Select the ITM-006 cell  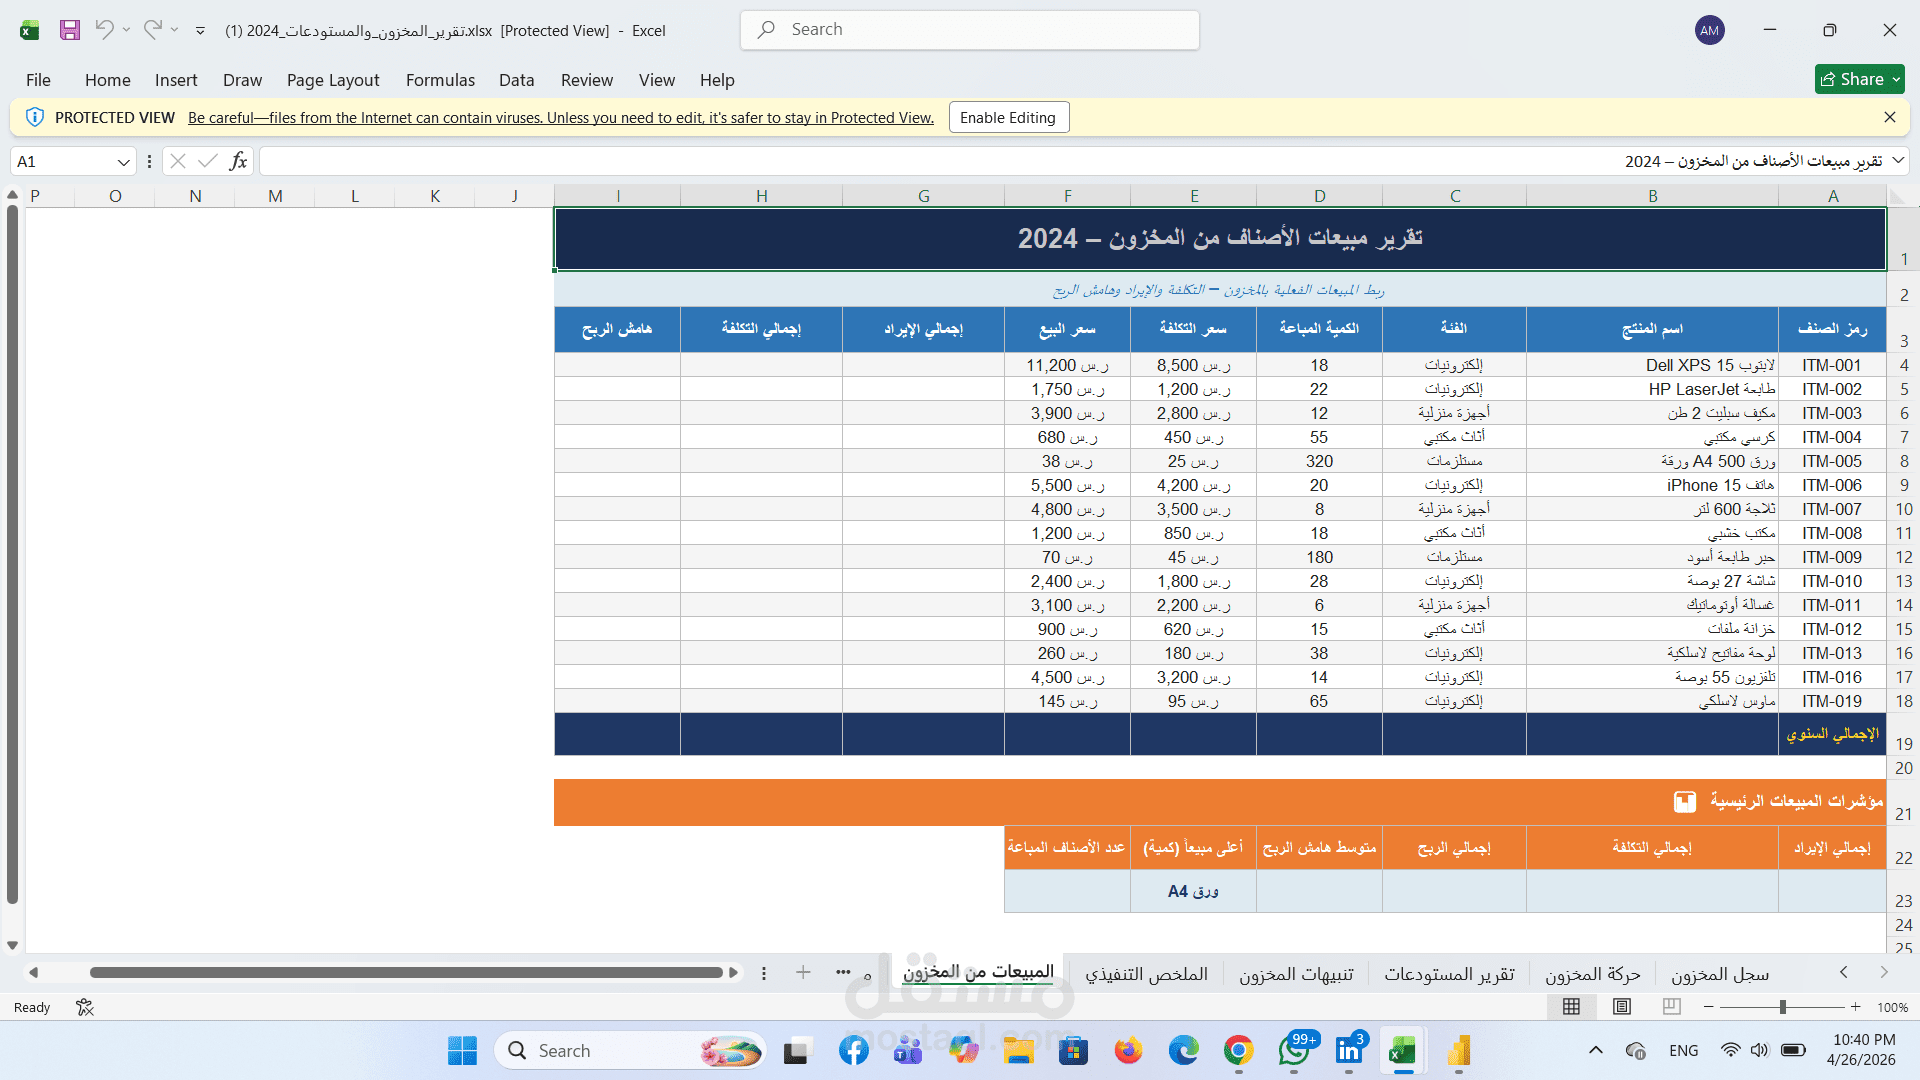coord(1832,485)
